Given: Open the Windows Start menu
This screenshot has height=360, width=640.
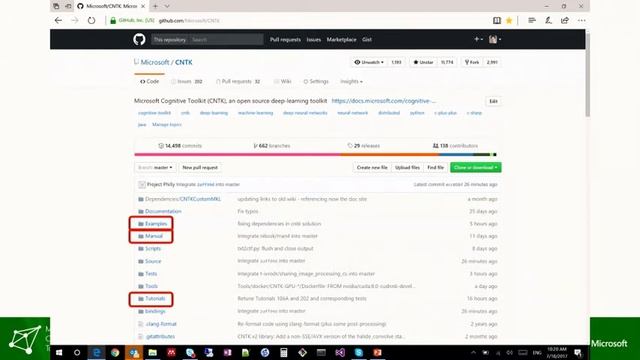Looking at the screenshot, I should [x=59, y=353].
